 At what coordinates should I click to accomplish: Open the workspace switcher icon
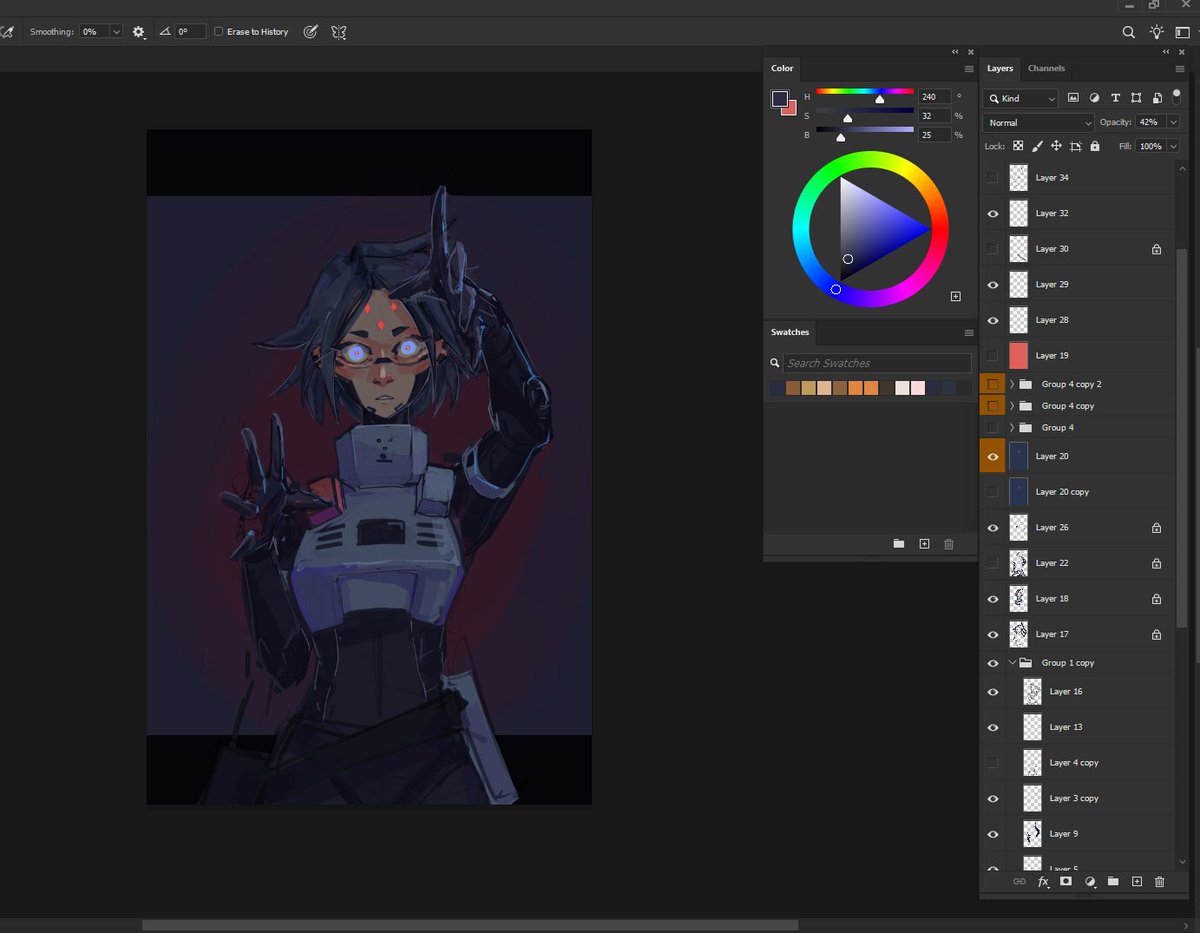[x=1183, y=32]
